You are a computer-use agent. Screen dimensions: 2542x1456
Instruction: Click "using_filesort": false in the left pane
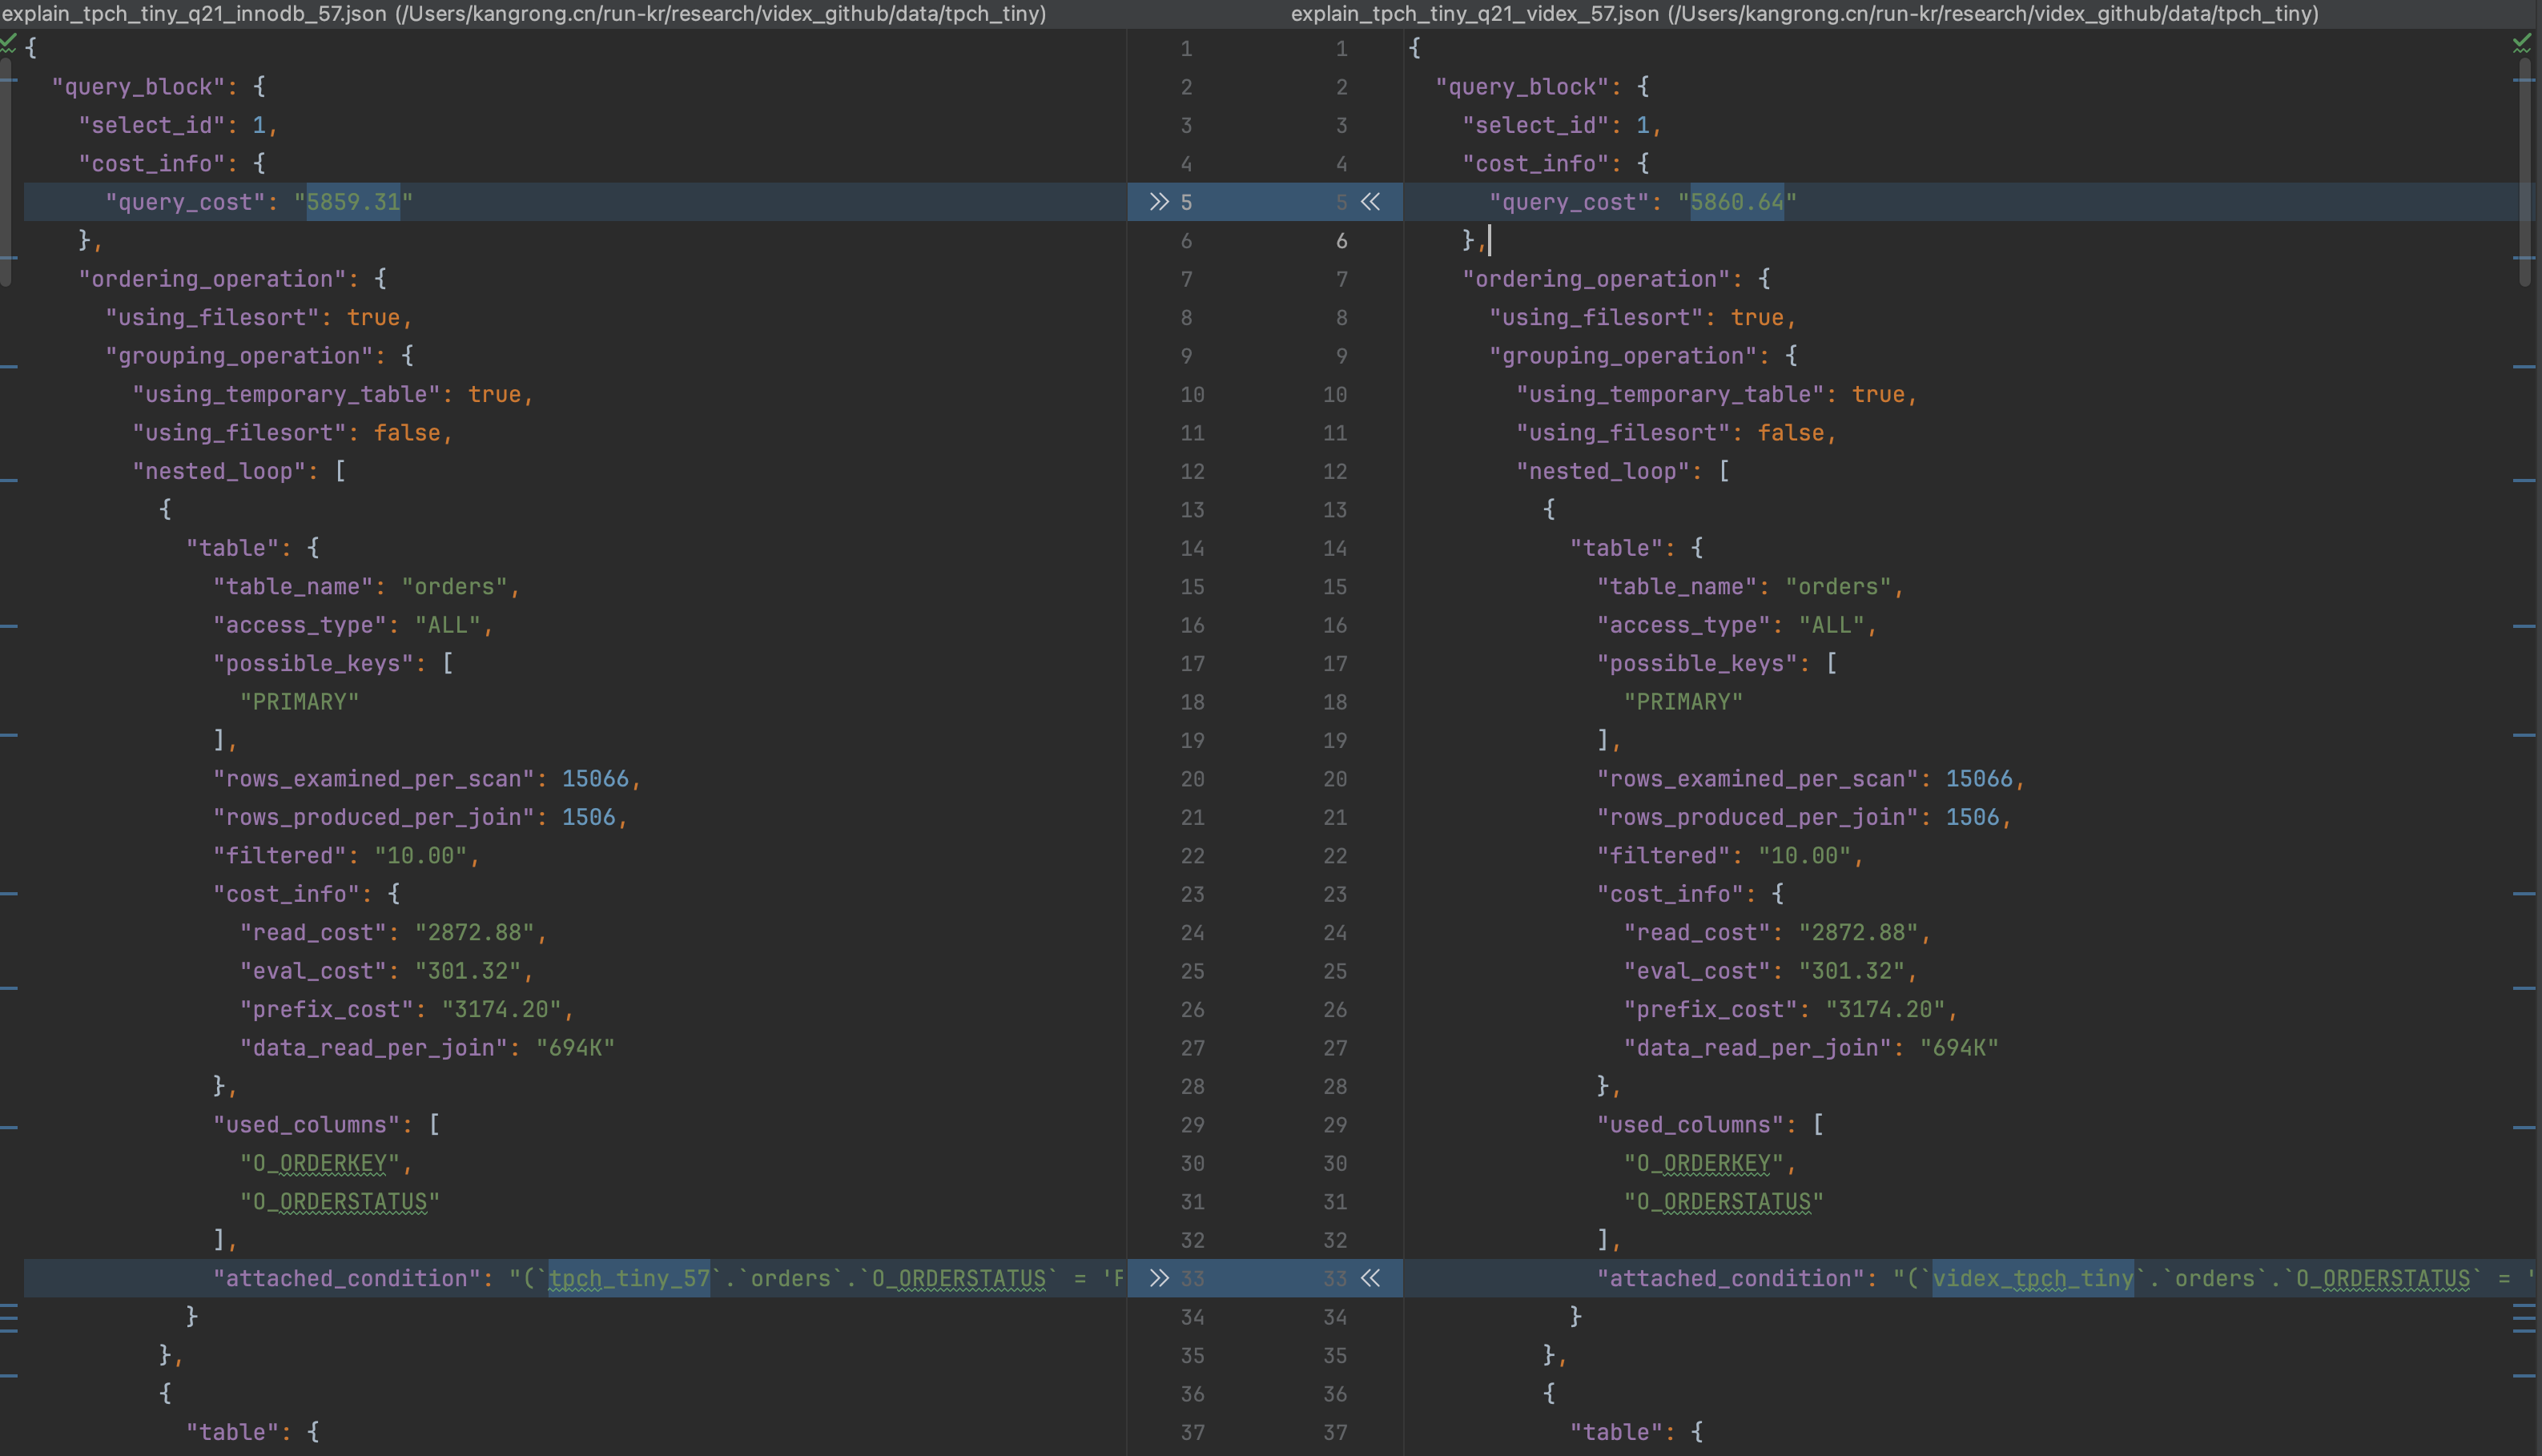(292, 433)
